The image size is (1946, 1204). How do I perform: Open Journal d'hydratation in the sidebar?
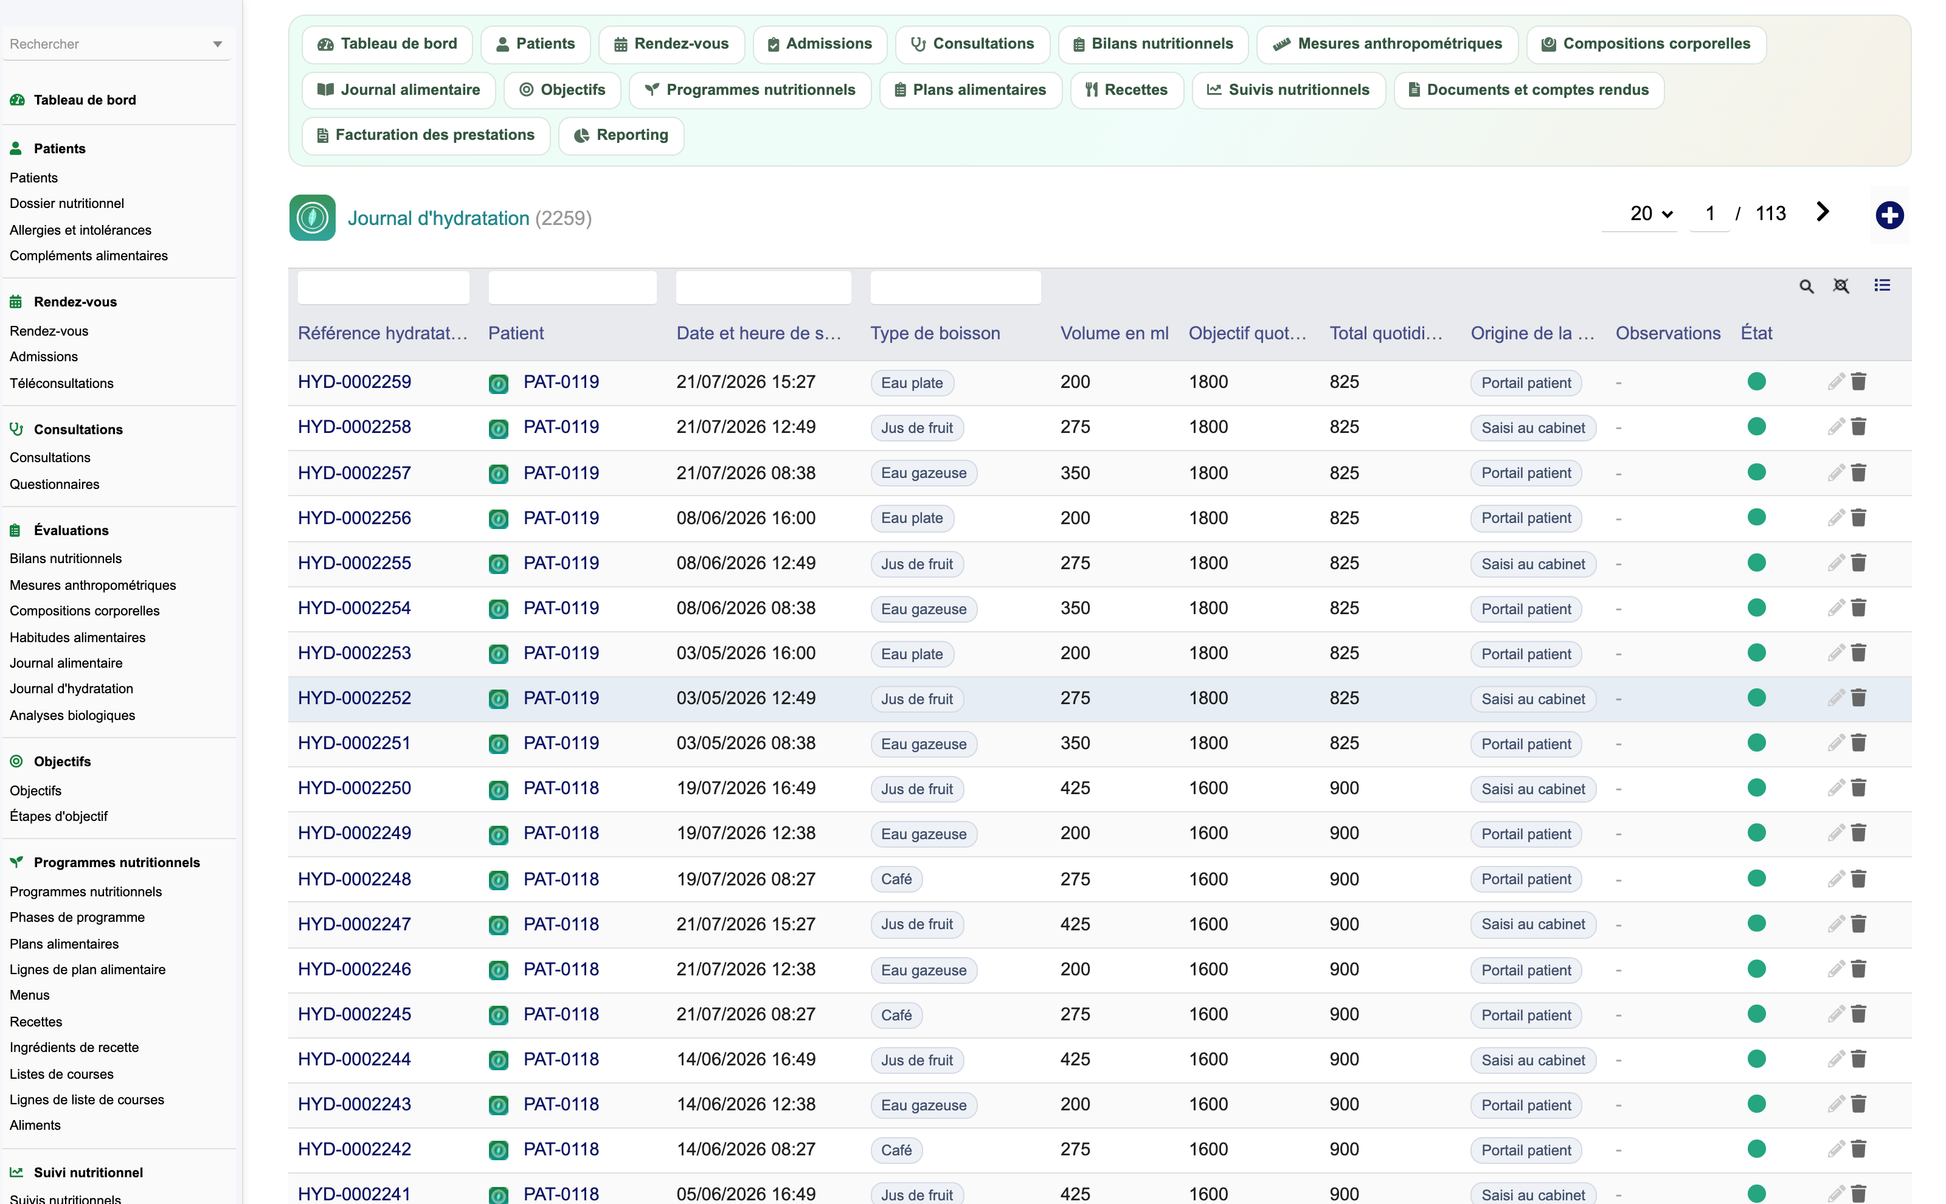click(71, 689)
